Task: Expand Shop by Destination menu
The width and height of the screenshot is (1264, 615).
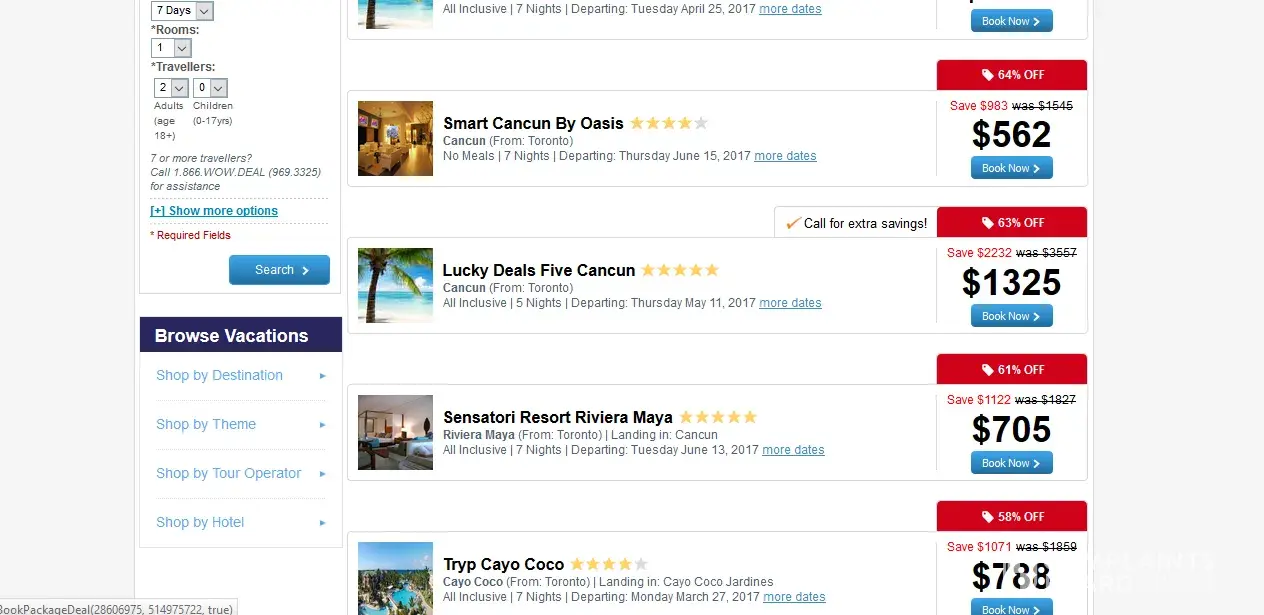Action: point(219,376)
